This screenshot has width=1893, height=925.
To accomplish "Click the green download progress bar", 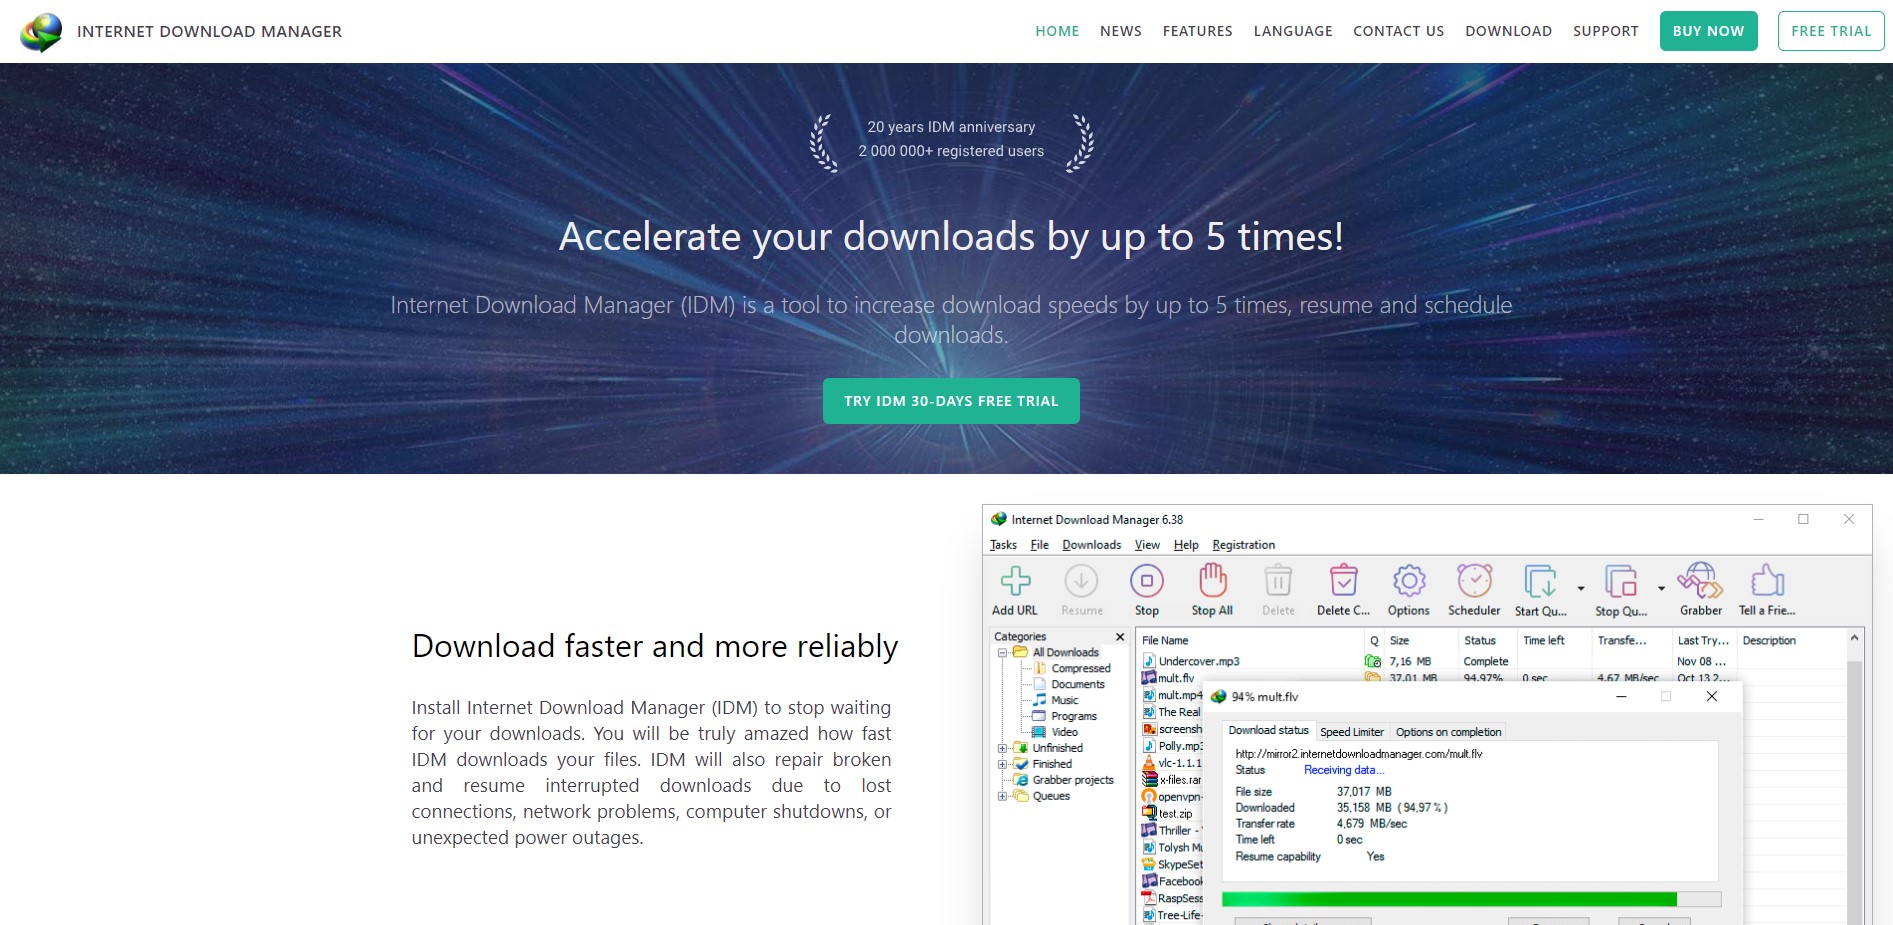I will (x=1448, y=899).
